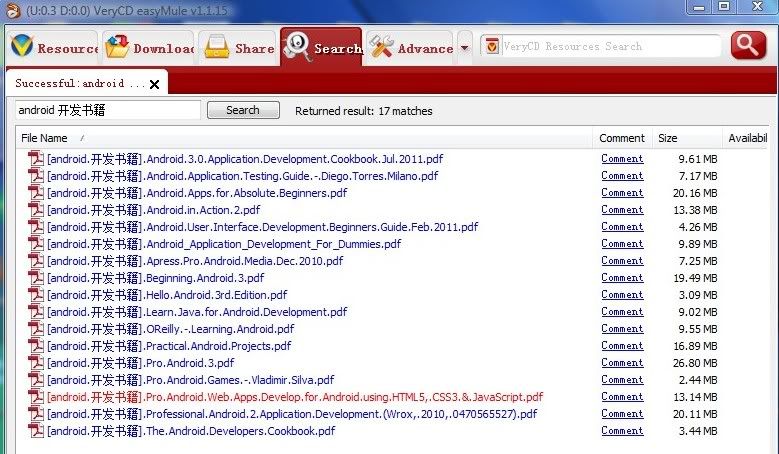Open Comment link for Pro.Android.3.pdf
This screenshot has width=779, height=454.
coord(622,363)
